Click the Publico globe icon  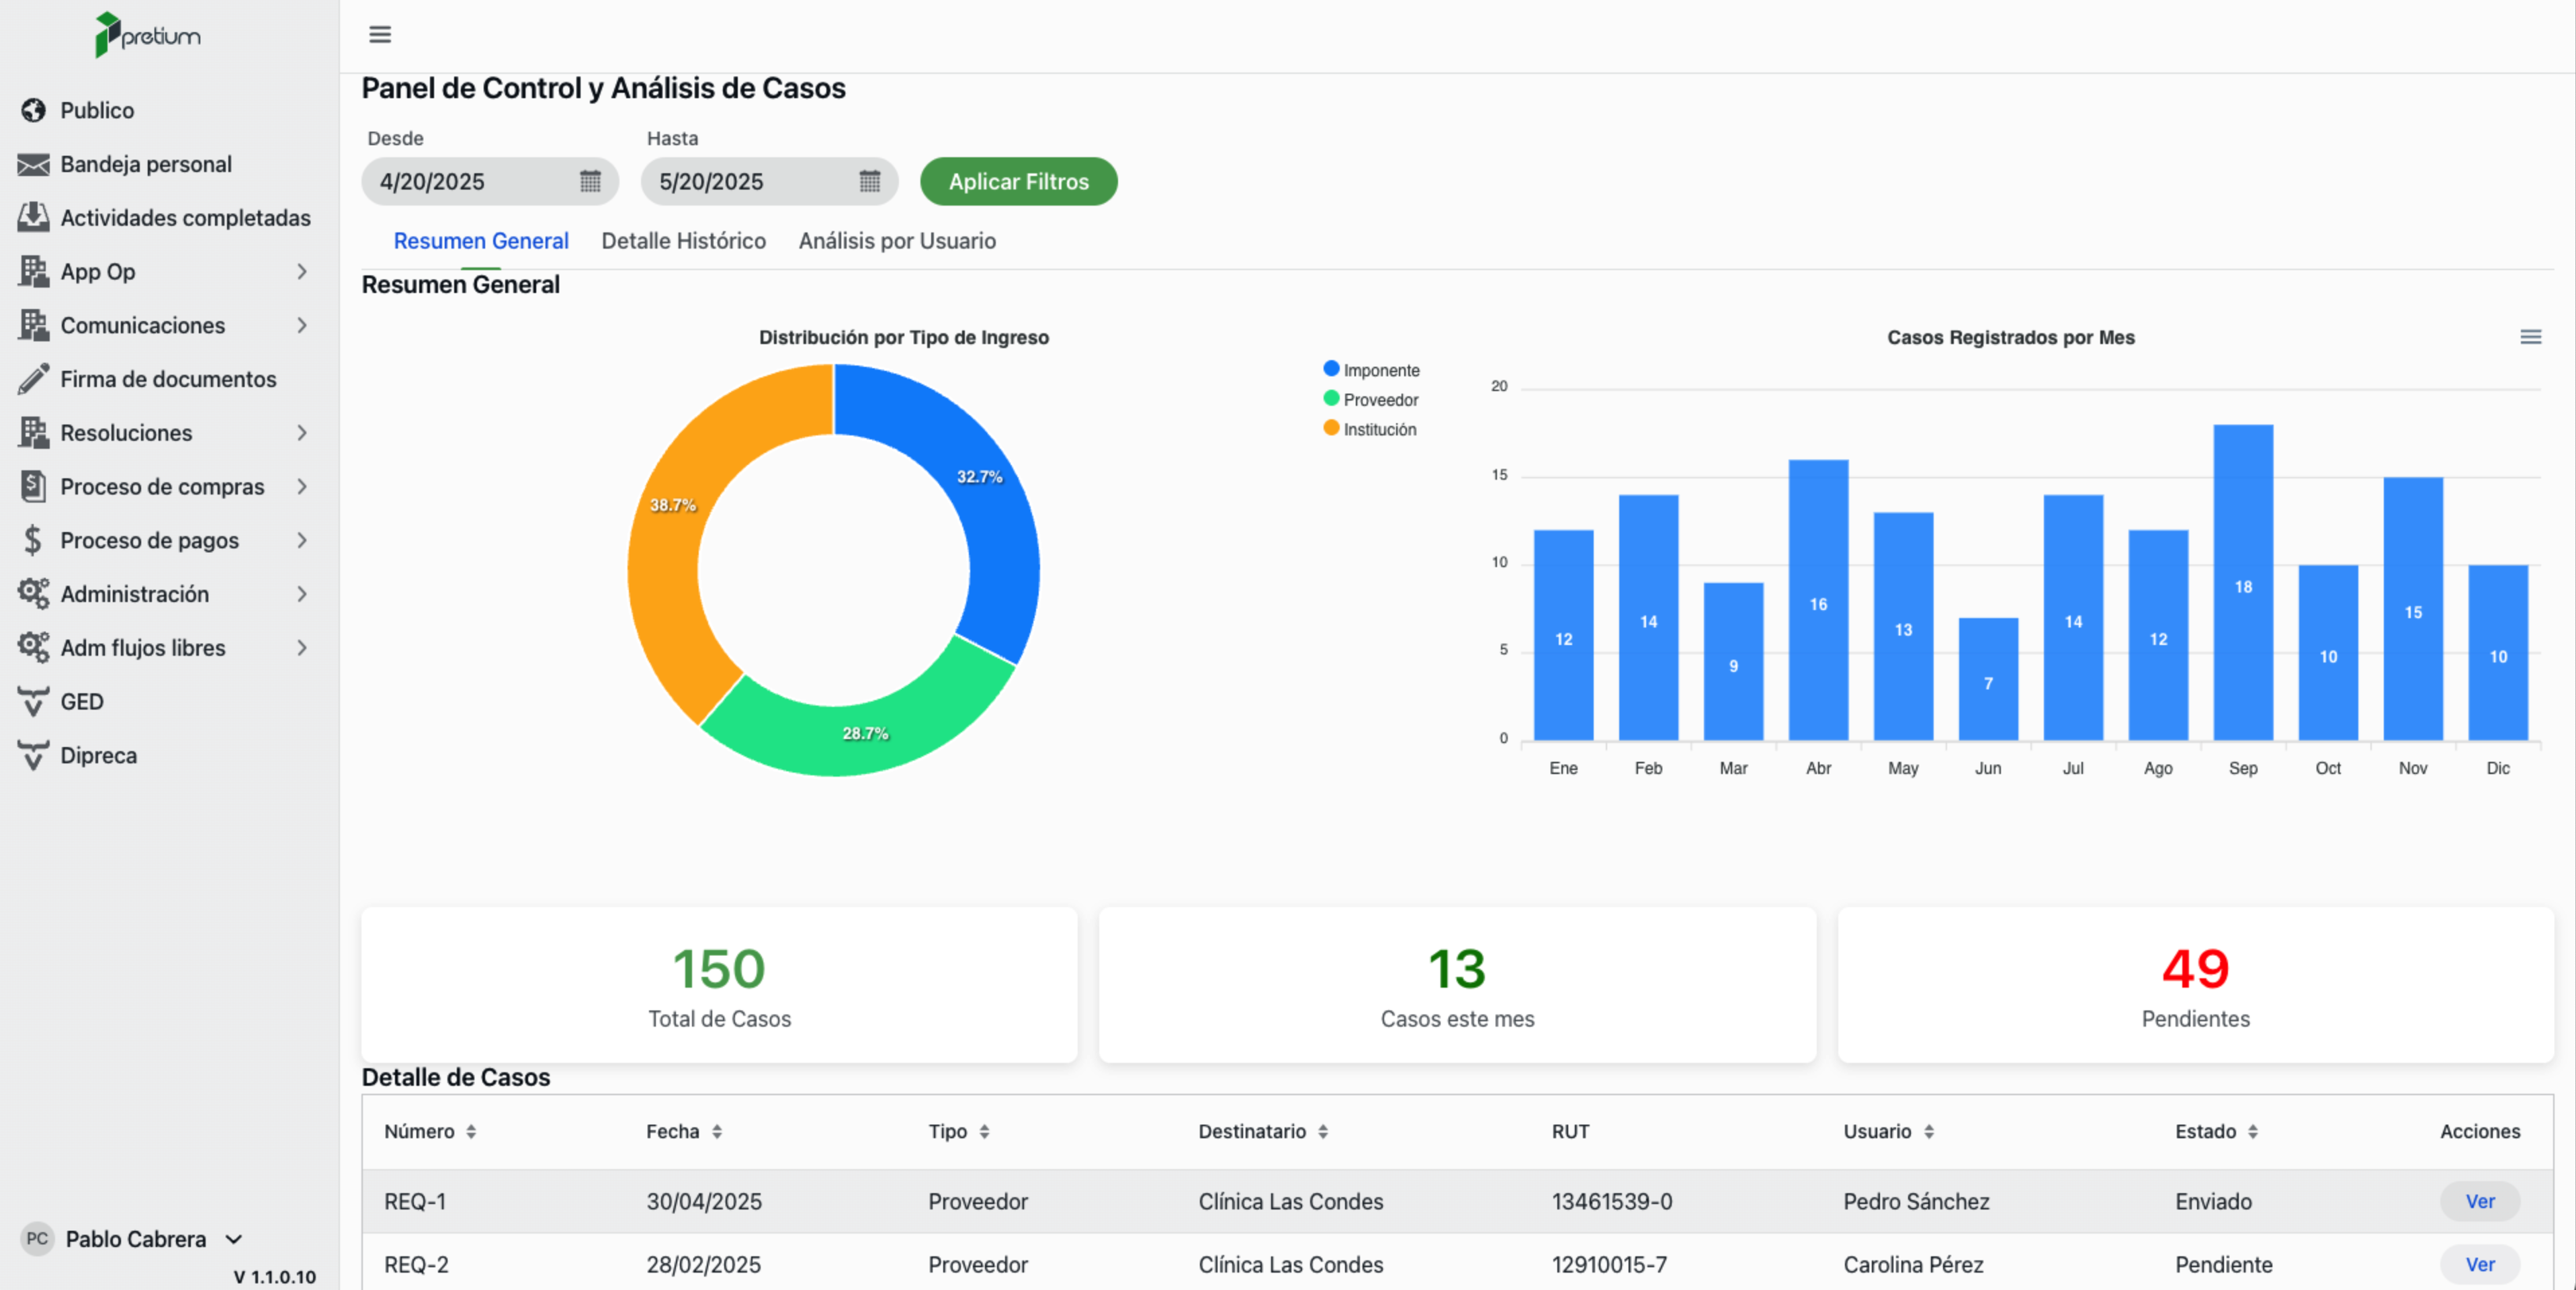pos(33,110)
